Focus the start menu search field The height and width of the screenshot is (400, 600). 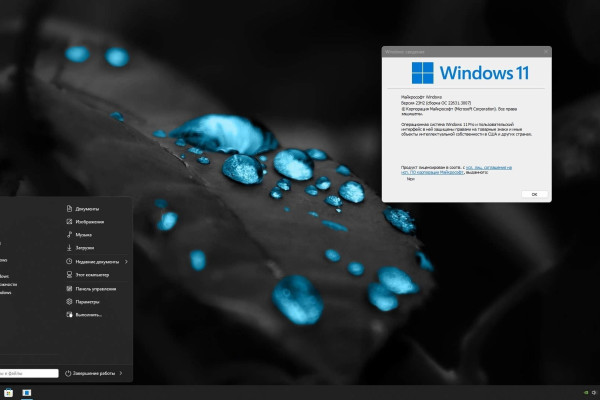[x=29, y=373]
